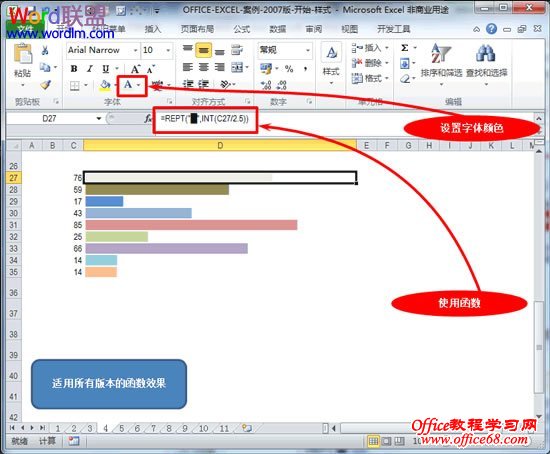550x454 pixels.
Task: Open sheet tab 5
Action: click(121, 428)
